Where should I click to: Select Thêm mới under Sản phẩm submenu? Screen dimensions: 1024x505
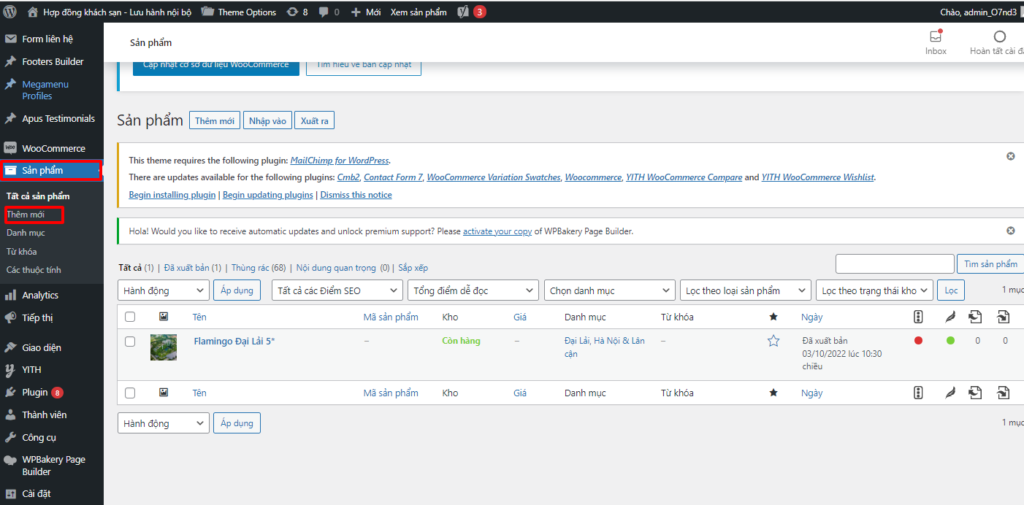(x=24, y=215)
